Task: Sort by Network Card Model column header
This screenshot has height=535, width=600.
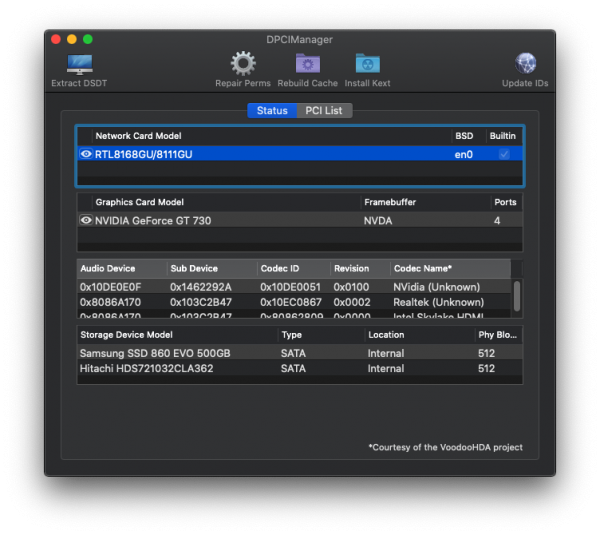Action: coord(138,136)
